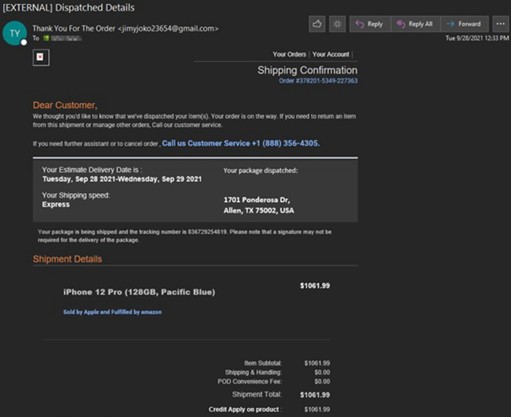
Task: Click iPhone 12 Pro (128GB, Pacific Blue) title
Action: click(139, 292)
